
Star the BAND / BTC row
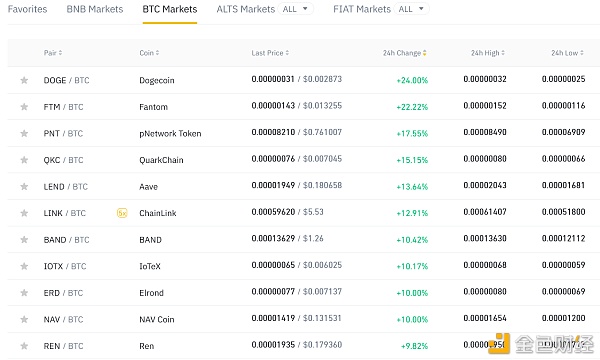(x=24, y=240)
